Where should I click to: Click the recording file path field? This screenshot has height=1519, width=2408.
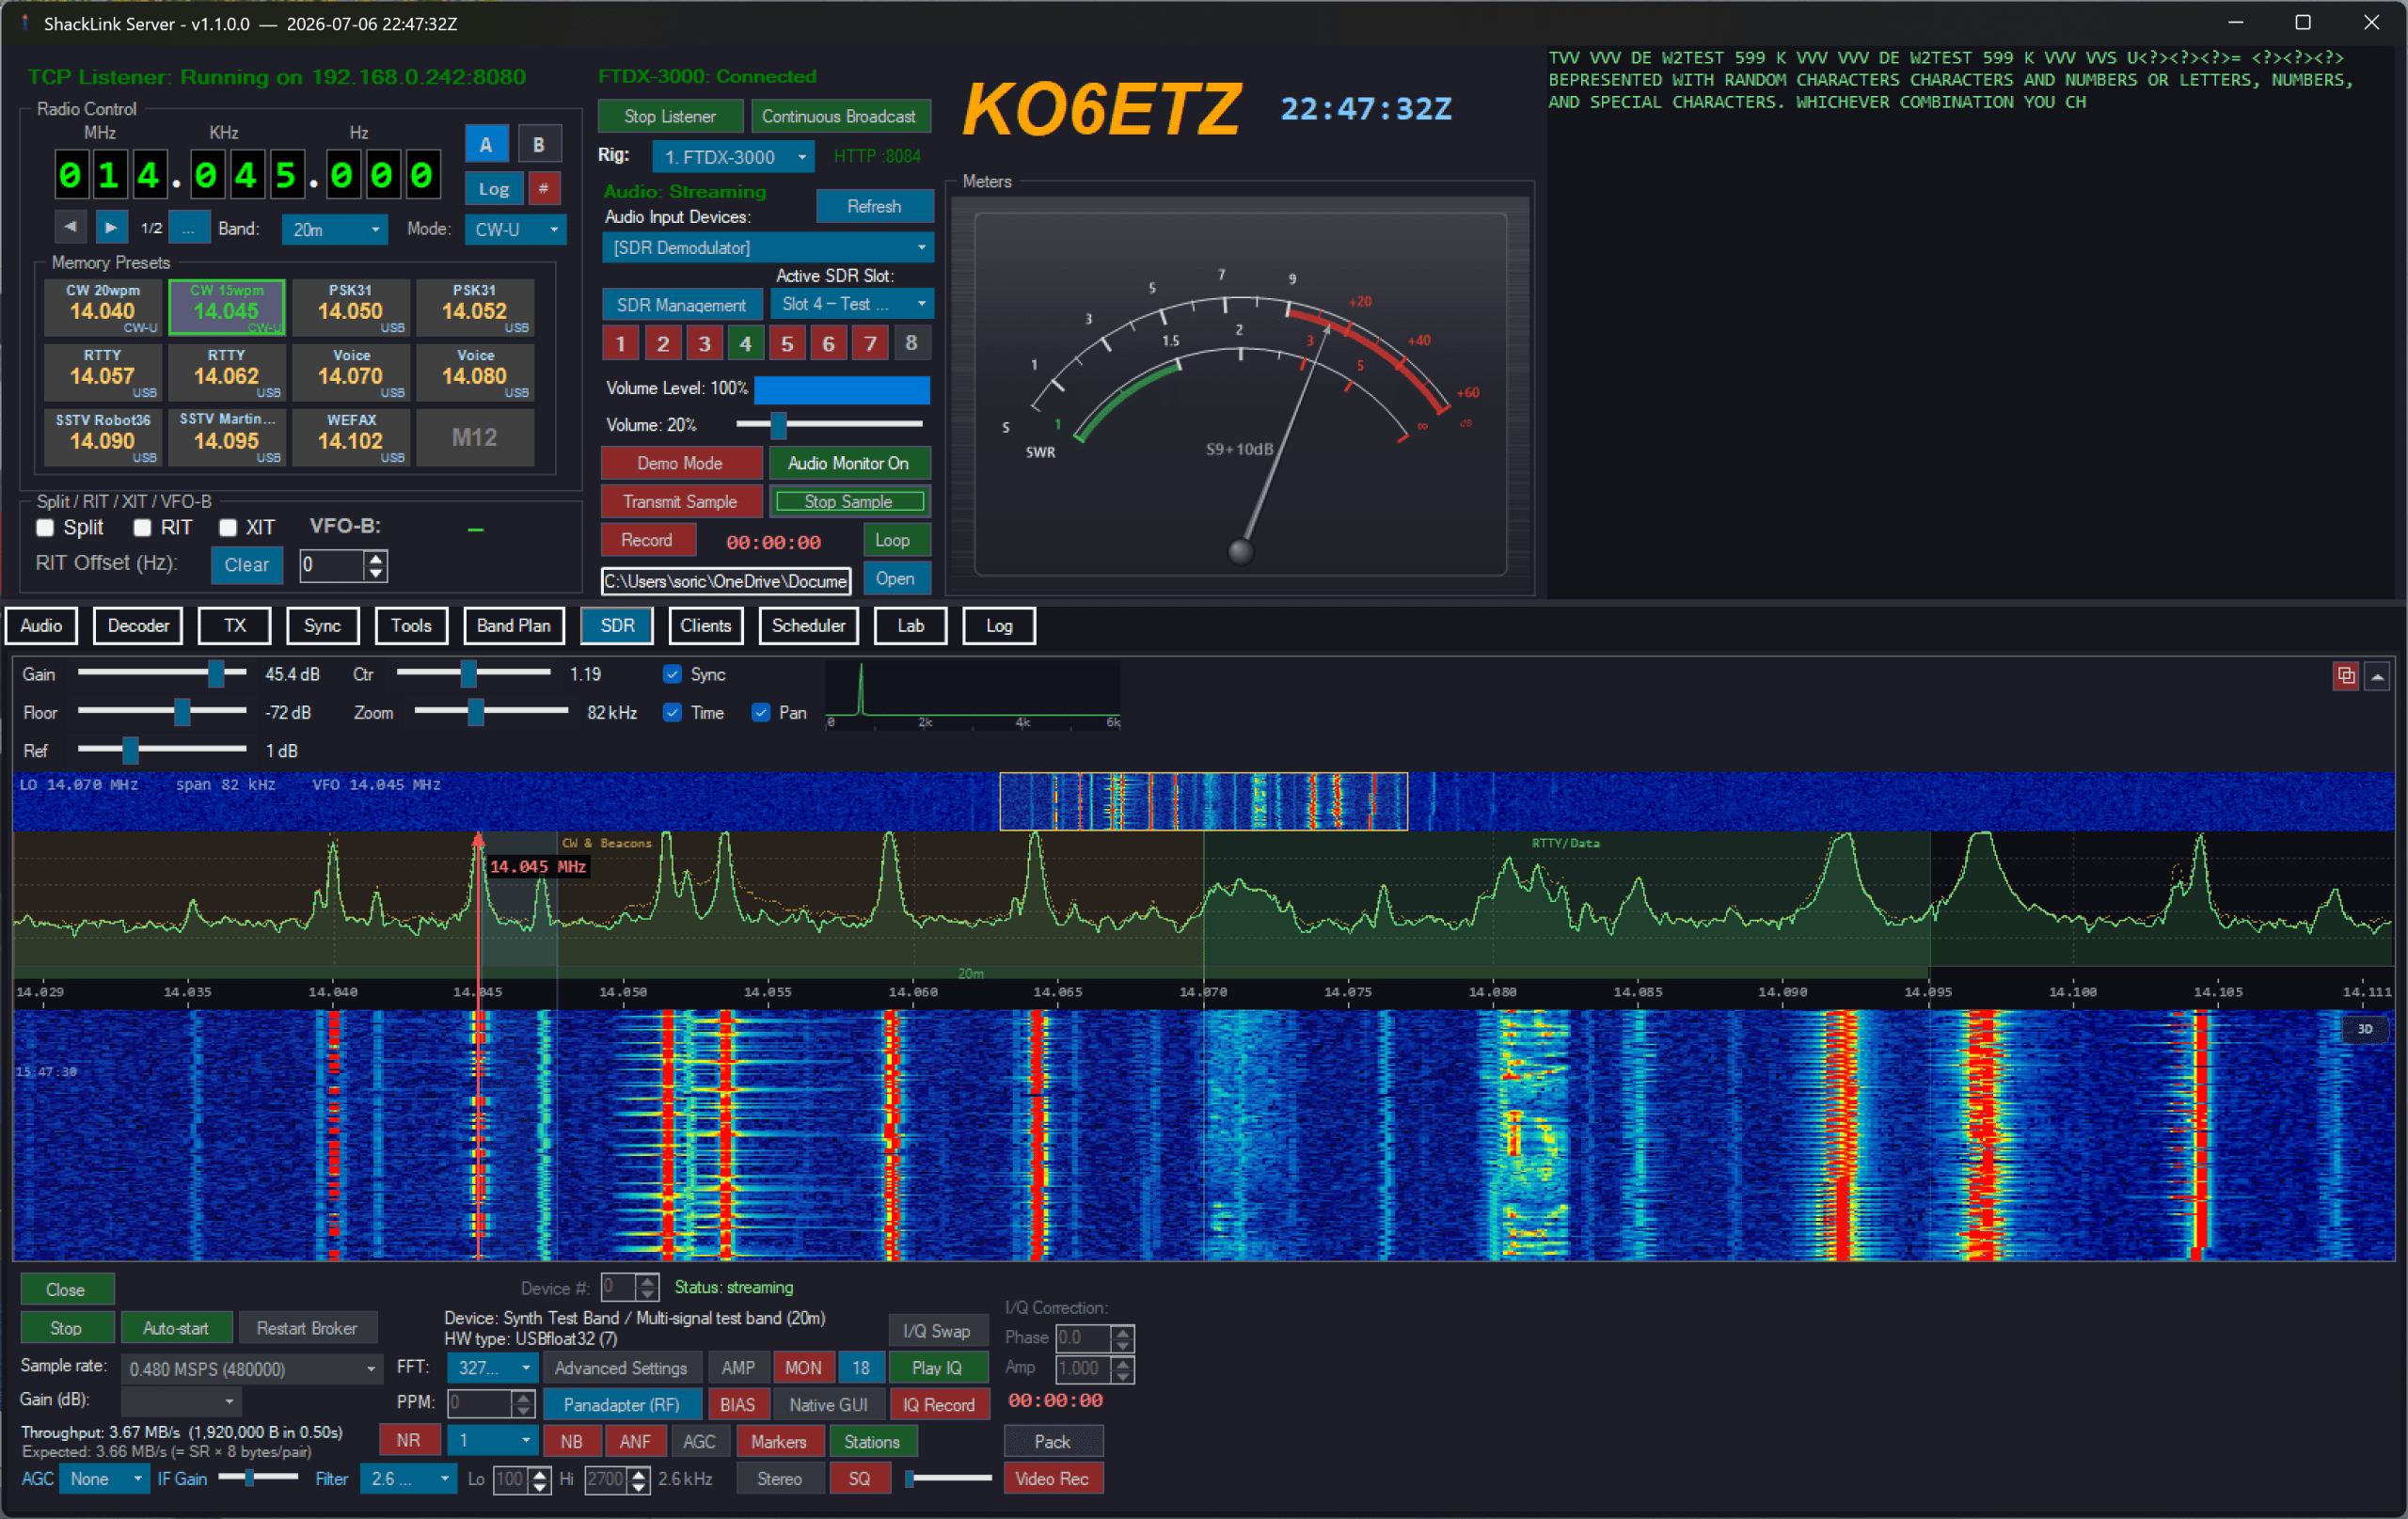pos(726,580)
